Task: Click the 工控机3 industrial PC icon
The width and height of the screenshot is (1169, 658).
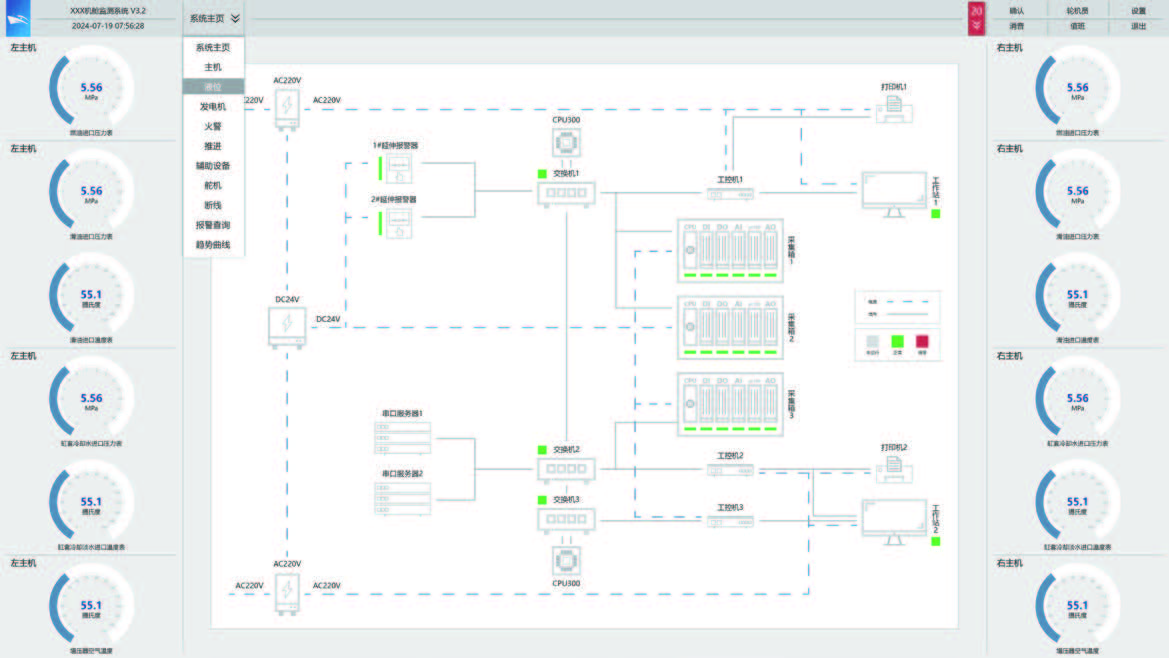Action: [729, 521]
